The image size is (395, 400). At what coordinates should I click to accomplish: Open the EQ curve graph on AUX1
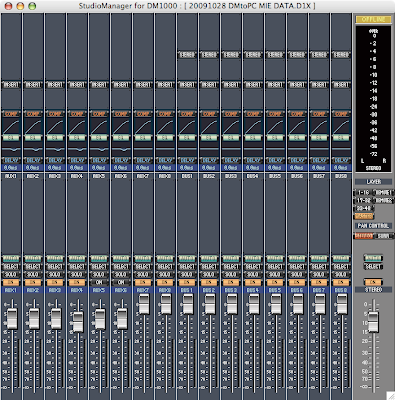(x=11, y=149)
